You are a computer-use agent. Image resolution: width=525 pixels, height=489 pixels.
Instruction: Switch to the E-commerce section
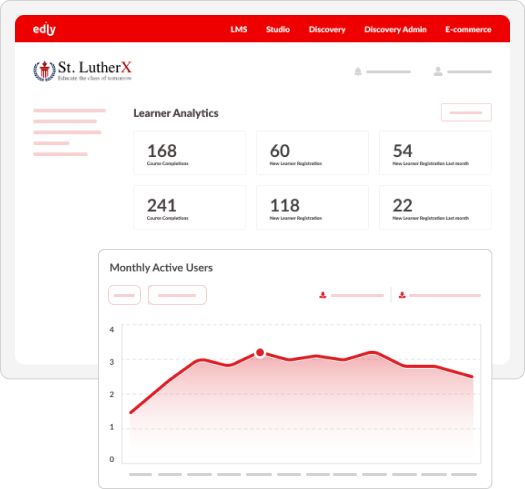point(468,29)
